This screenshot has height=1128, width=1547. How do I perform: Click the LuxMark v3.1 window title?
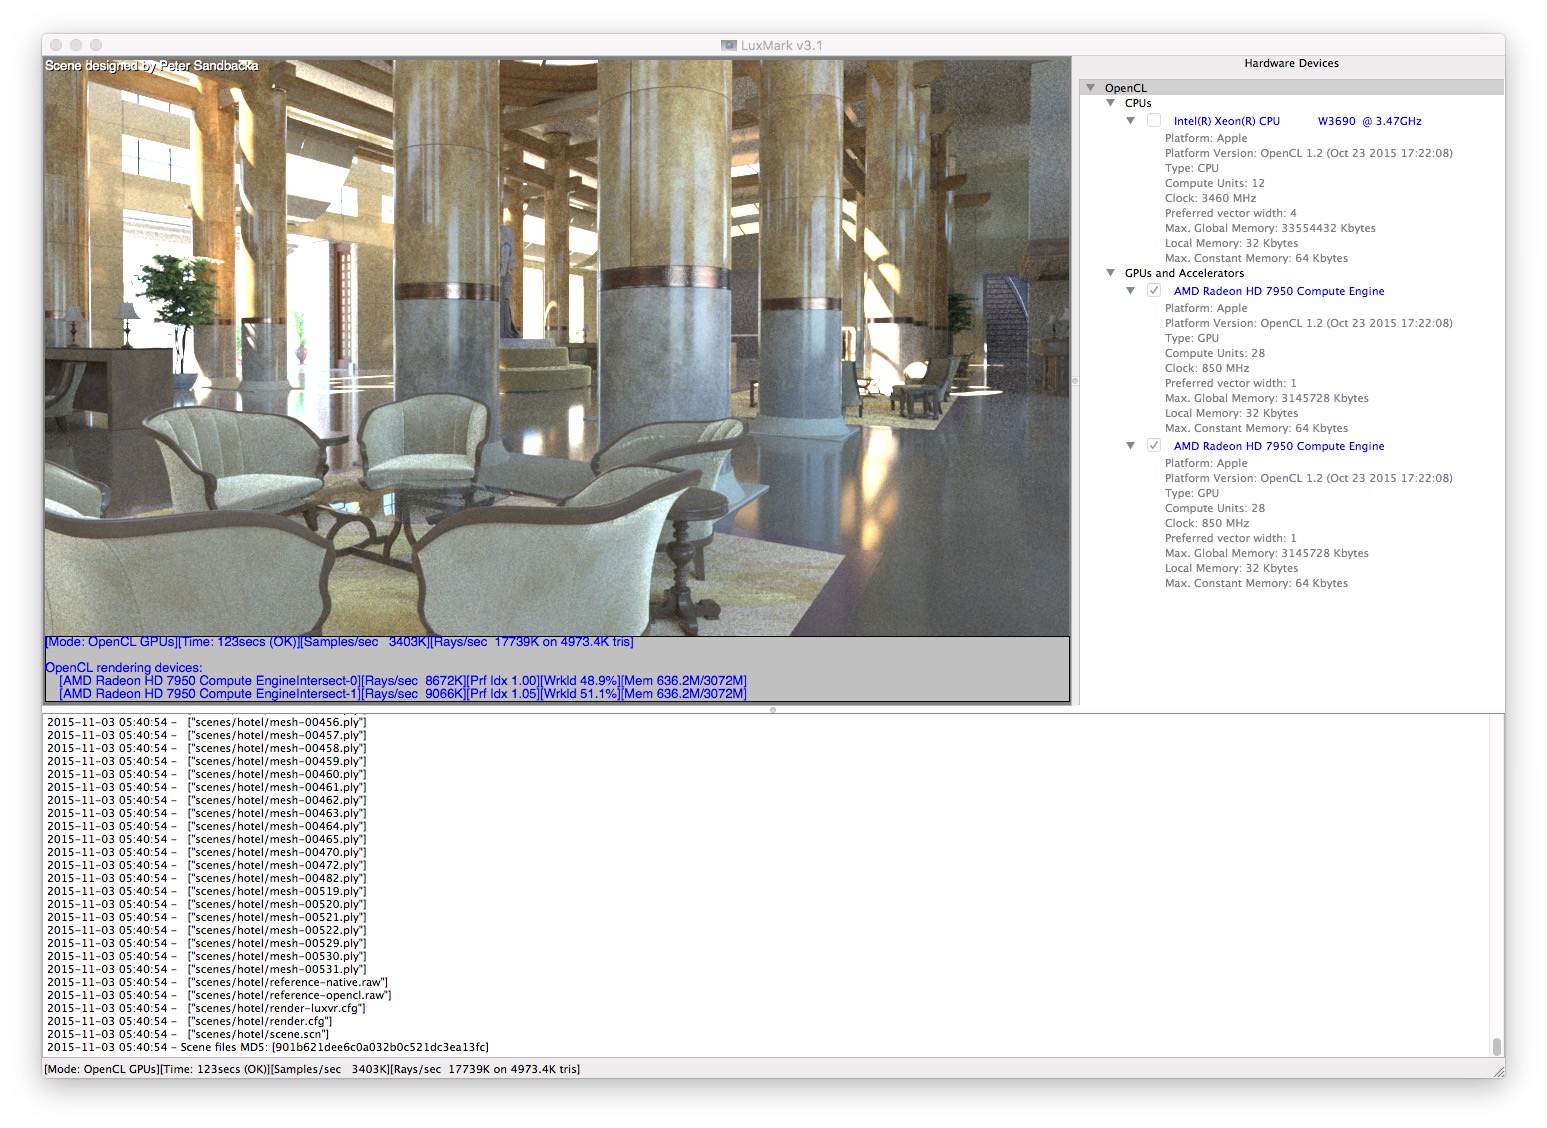click(781, 45)
